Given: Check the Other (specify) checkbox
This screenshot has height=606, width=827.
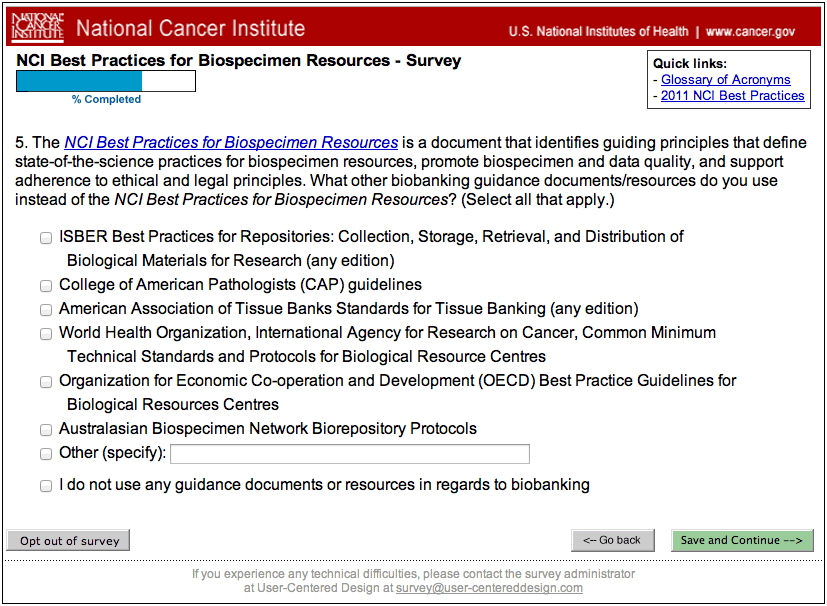Looking at the screenshot, I should coord(46,454).
